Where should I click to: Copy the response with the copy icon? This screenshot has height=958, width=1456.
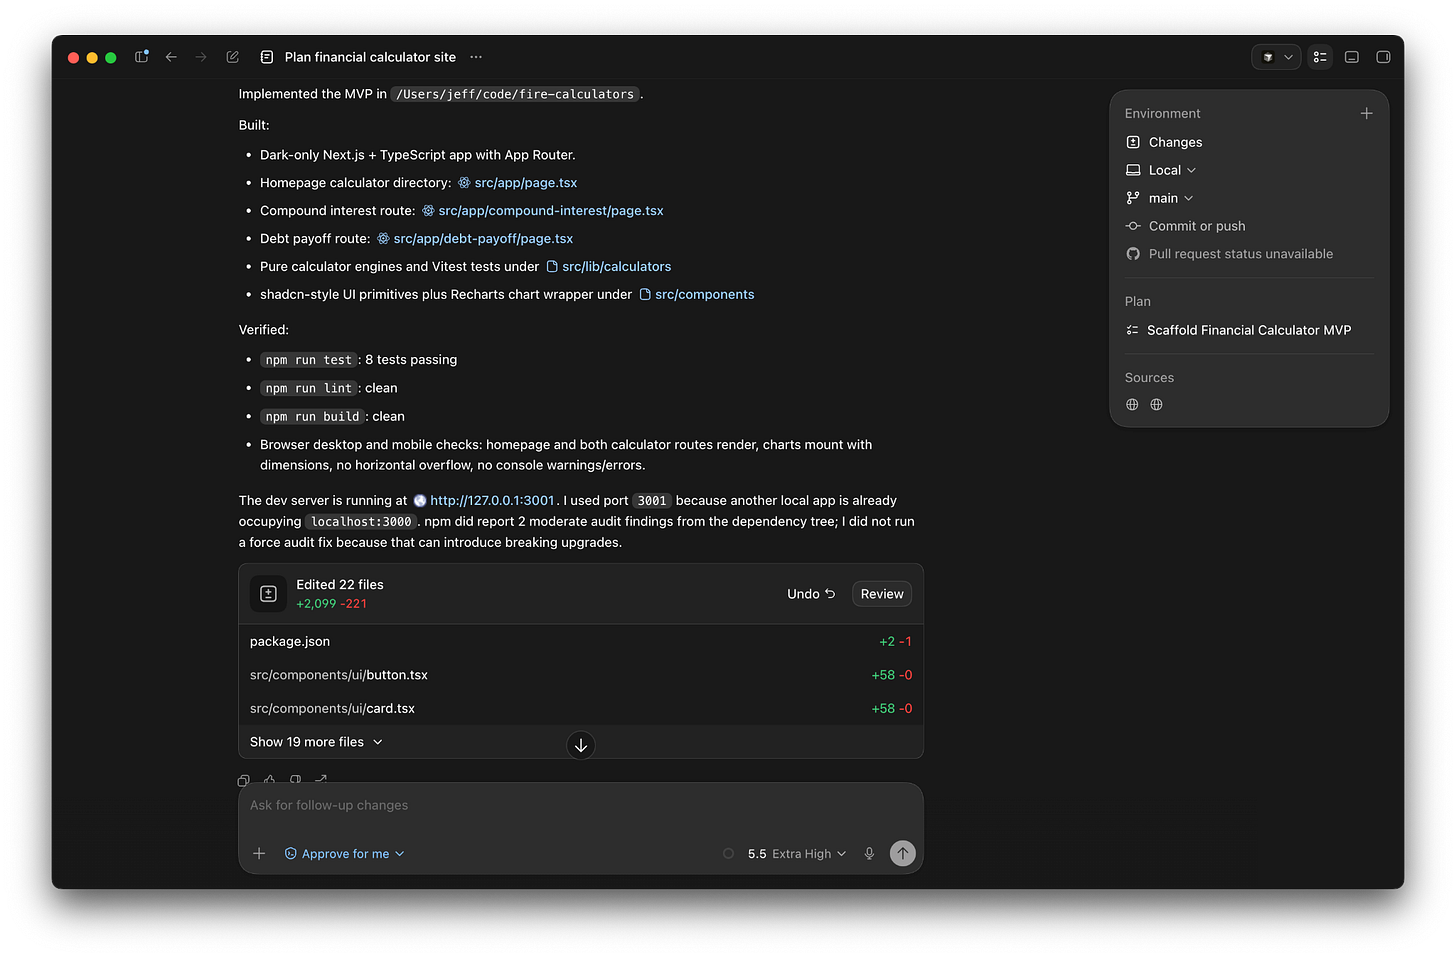pyautogui.click(x=243, y=780)
